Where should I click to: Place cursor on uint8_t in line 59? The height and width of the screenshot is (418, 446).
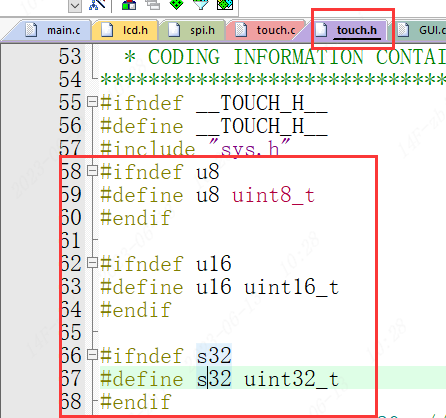(273, 195)
